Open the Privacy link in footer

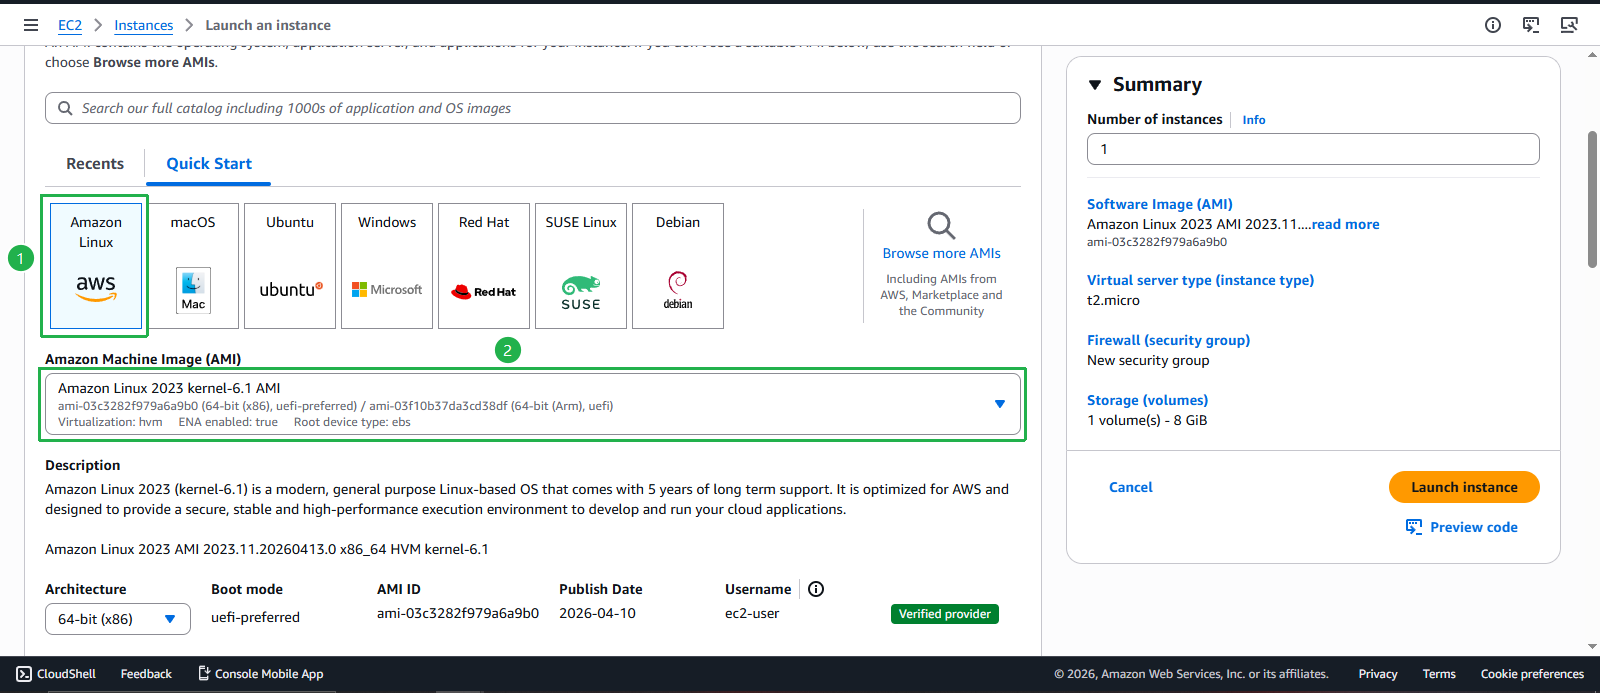[1377, 674]
